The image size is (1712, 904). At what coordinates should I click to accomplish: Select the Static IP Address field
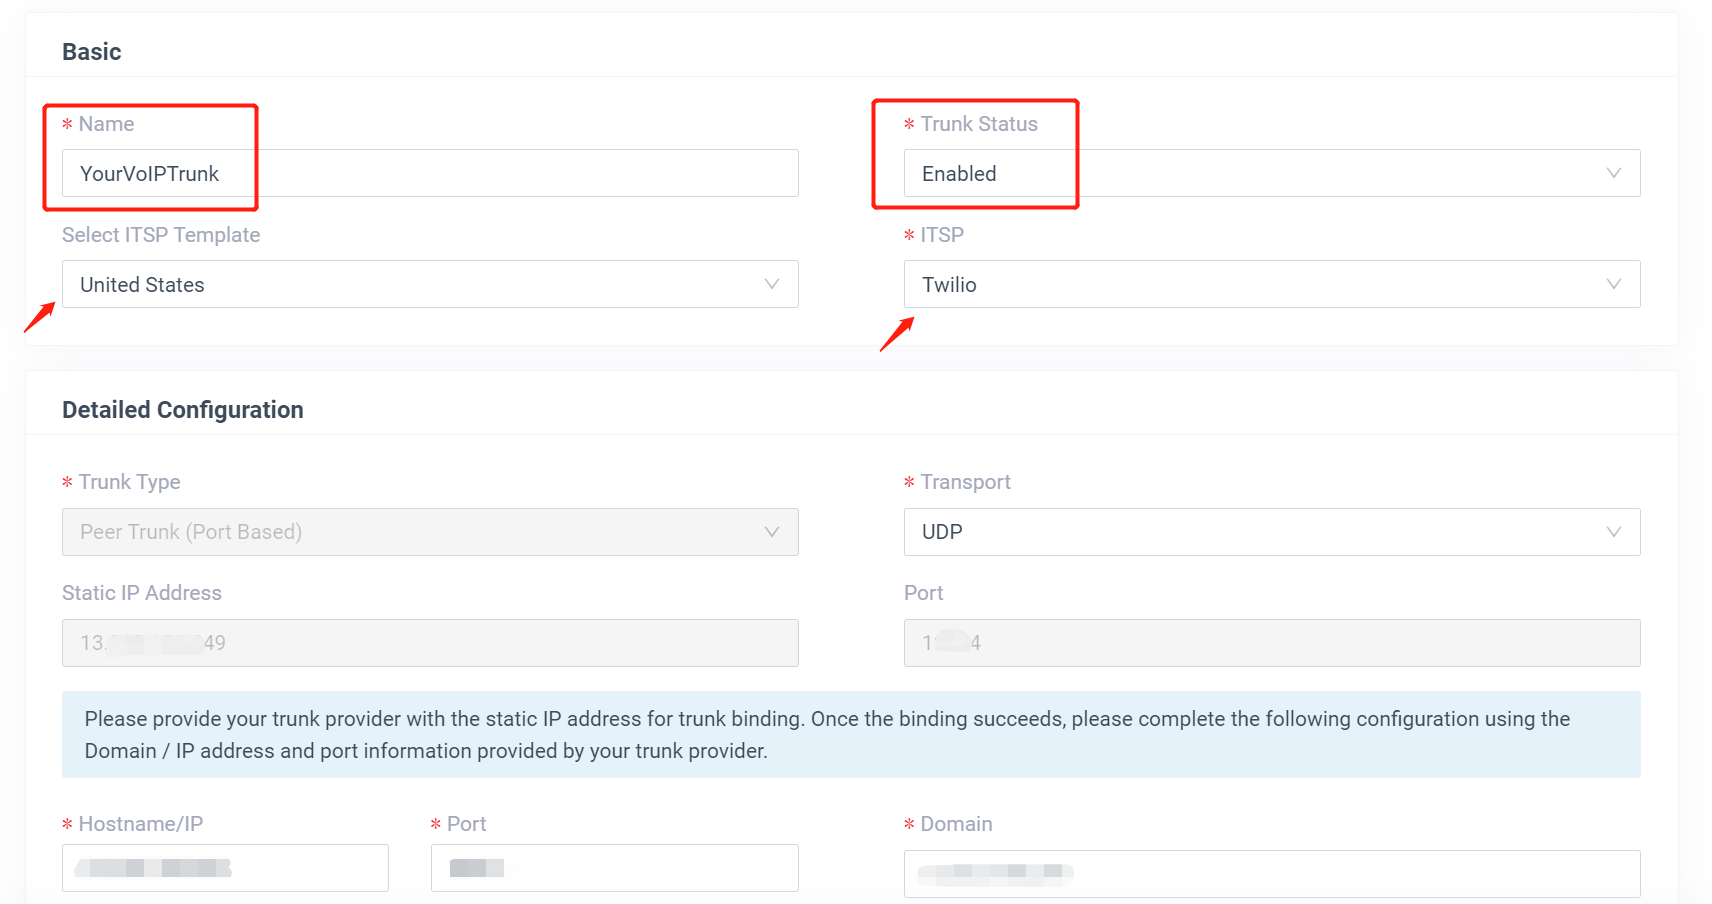[x=430, y=643]
